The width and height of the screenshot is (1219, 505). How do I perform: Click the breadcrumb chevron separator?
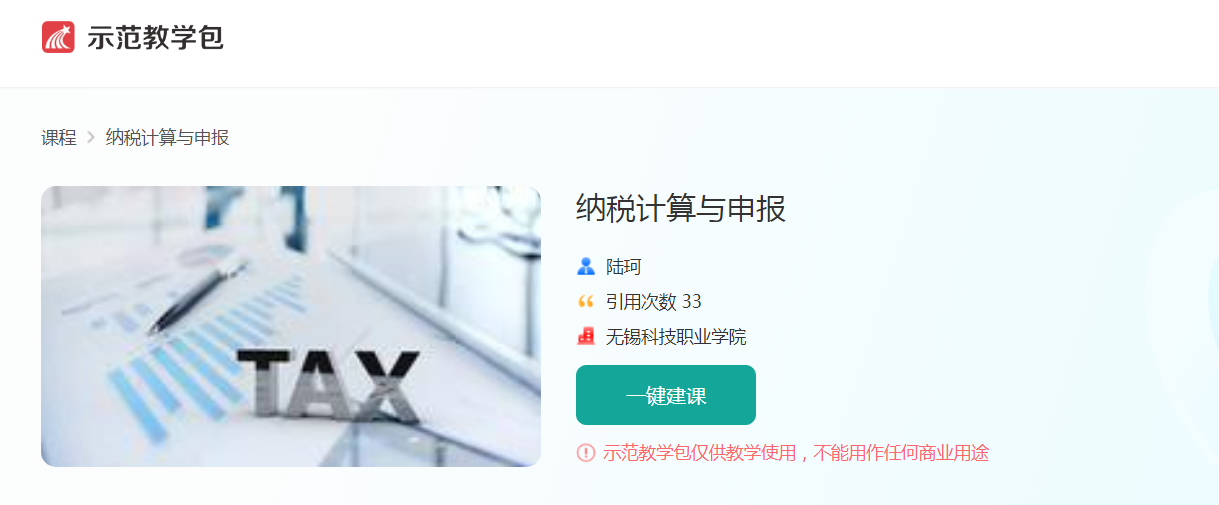pos(91,138)
